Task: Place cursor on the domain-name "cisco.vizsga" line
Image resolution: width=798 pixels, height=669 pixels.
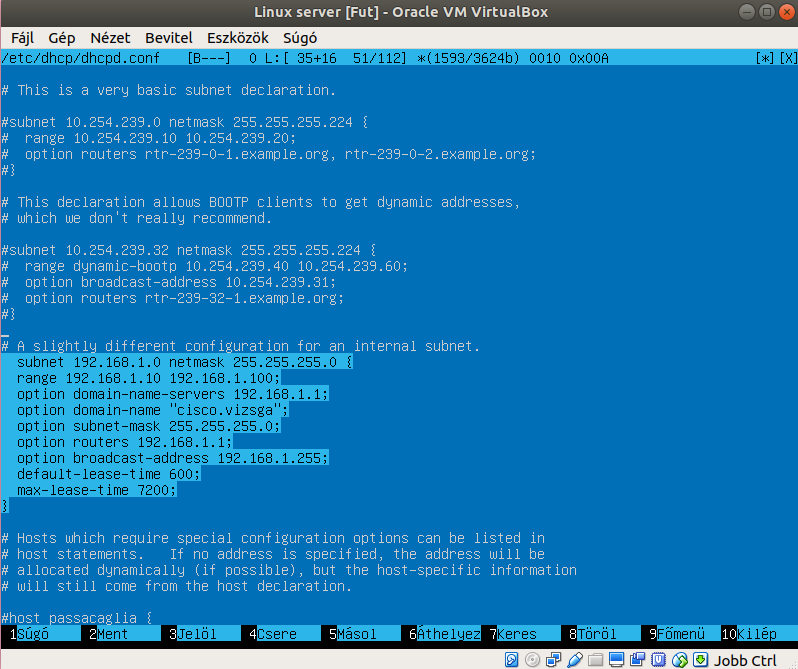Action: click(x=152, y=410)
